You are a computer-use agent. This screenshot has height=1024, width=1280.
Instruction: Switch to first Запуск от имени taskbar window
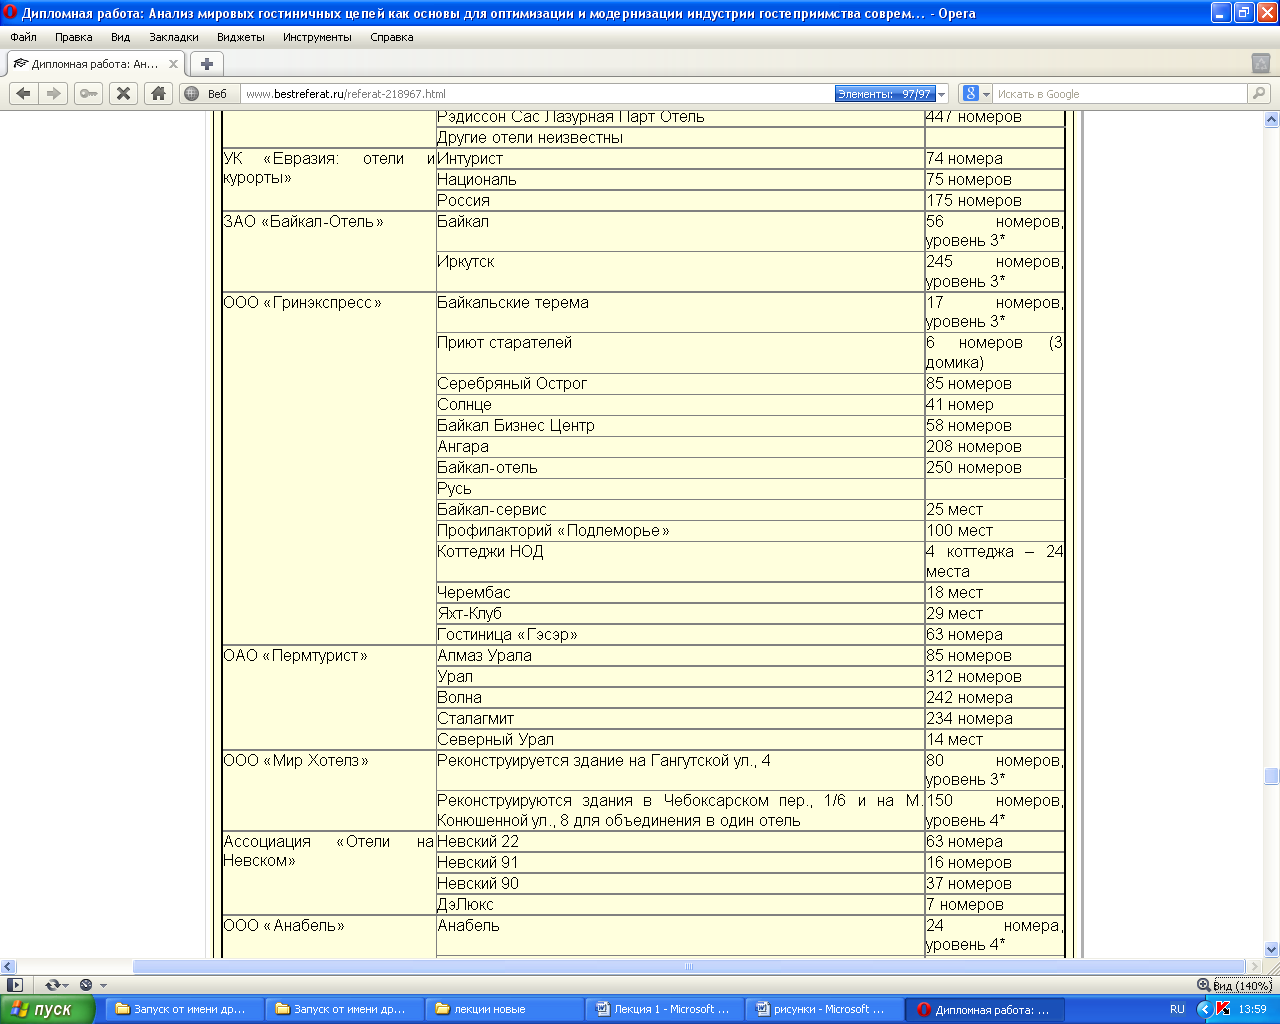click(x=184, y=1009)
